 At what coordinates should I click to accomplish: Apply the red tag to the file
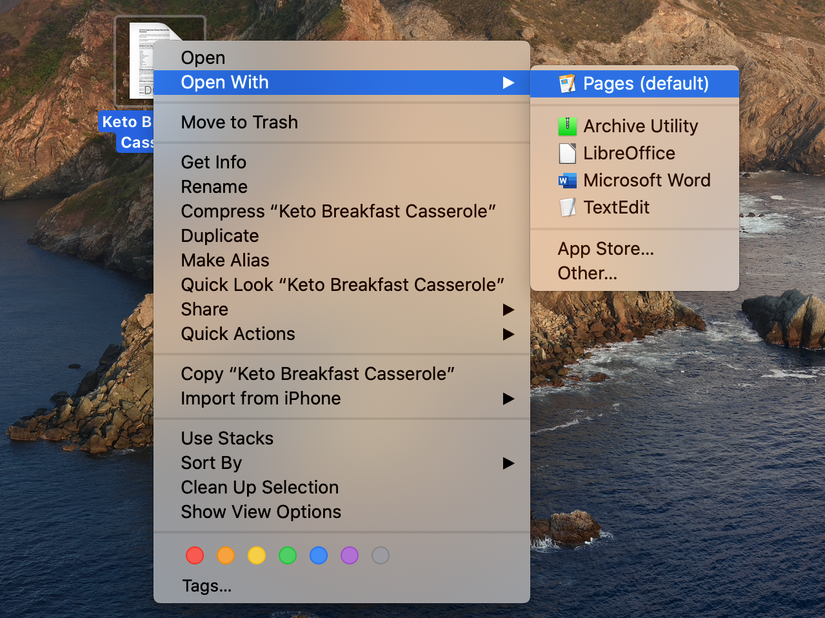195,555
